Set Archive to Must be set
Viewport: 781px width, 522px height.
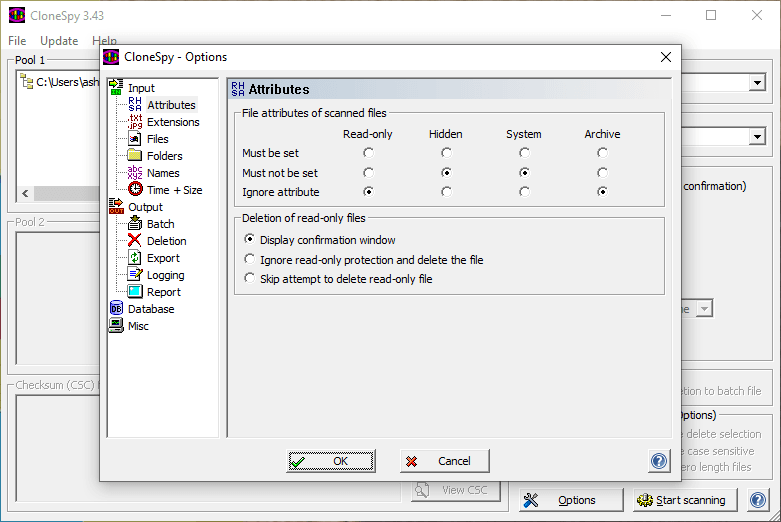602,152
